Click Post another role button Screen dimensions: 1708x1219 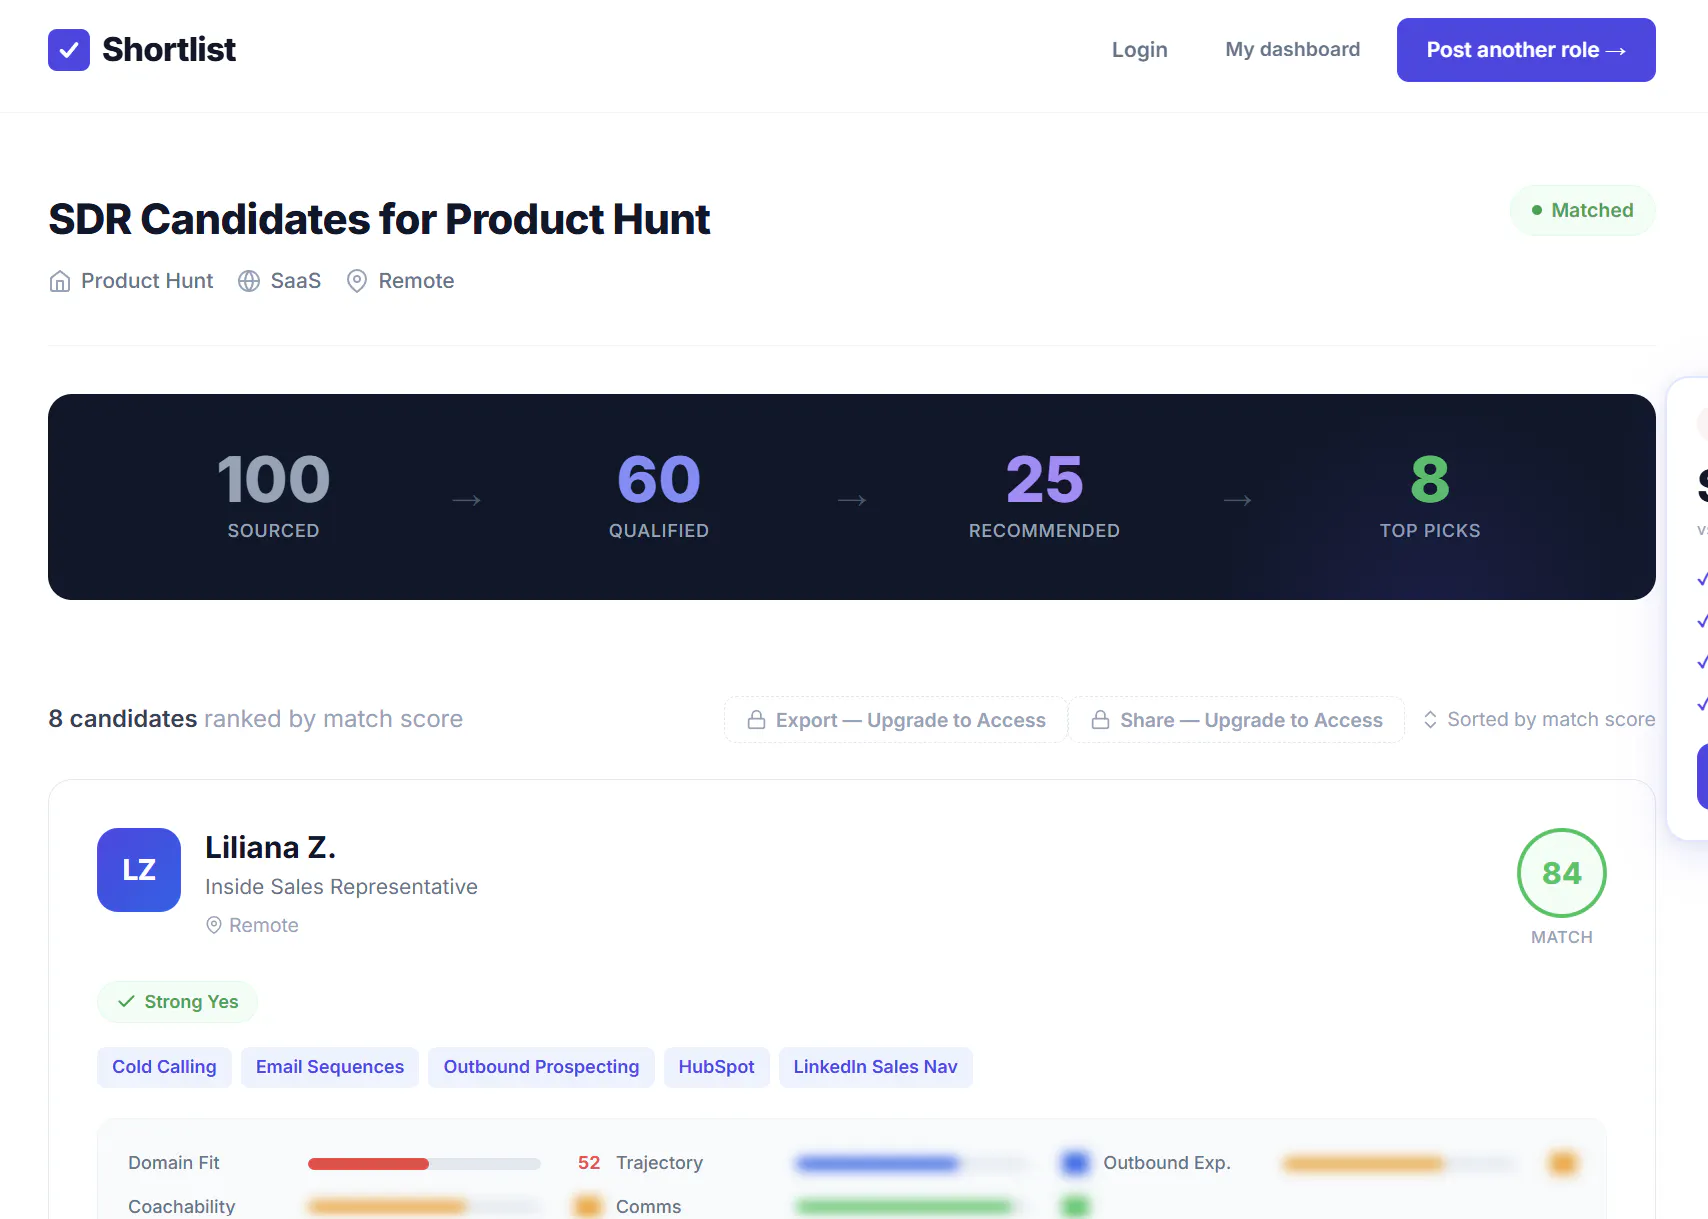pos(1526,50)
